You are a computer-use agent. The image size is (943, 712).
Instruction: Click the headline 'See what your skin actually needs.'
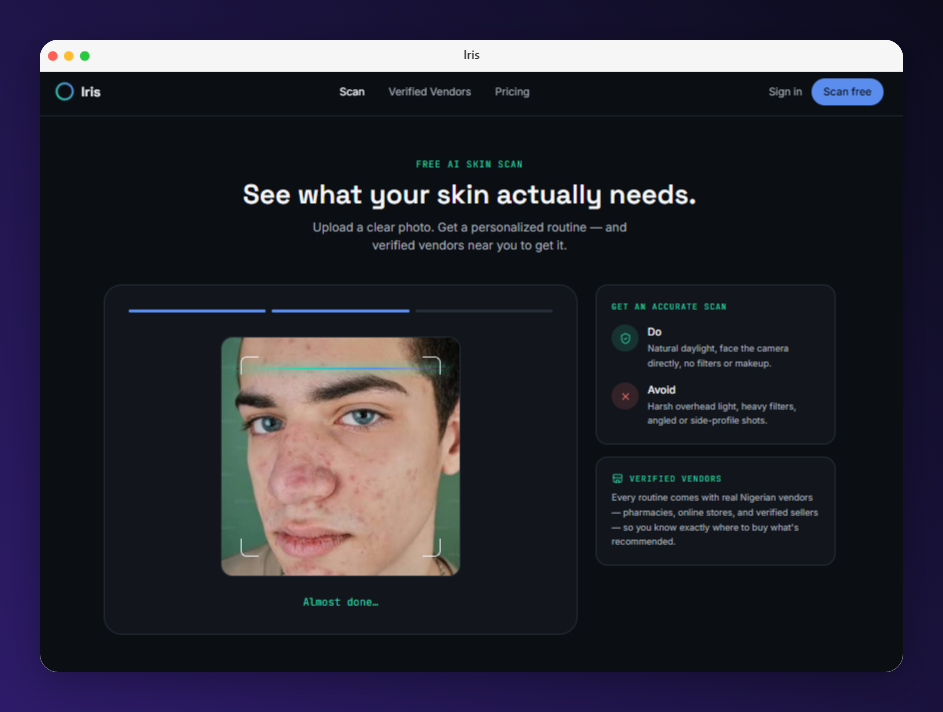[469, 195]
